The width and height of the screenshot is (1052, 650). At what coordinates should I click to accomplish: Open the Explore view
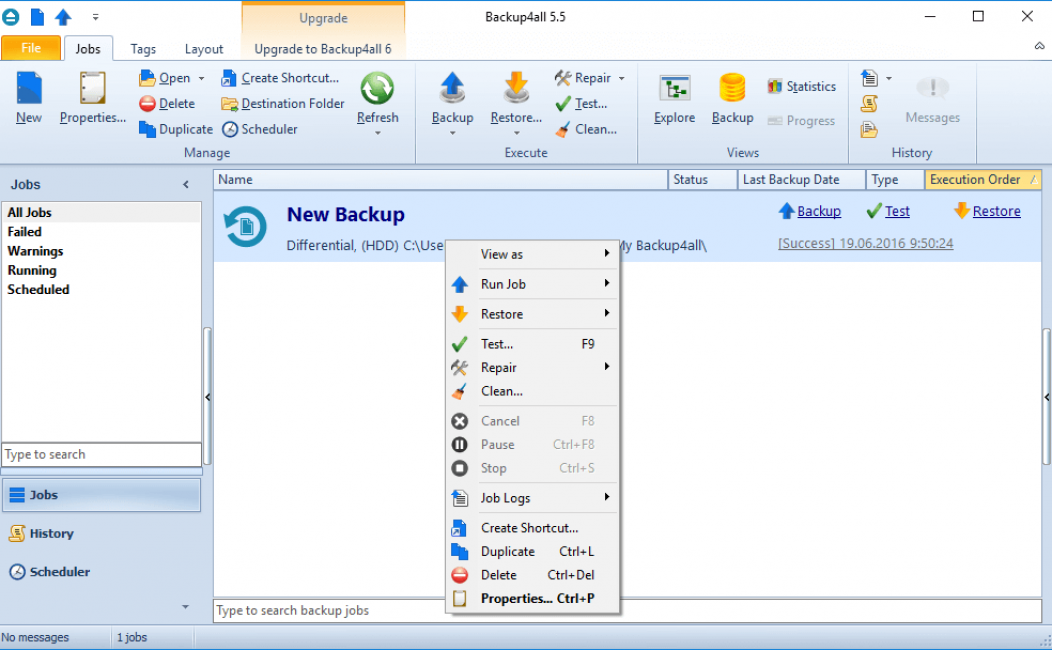pyautogui.click(x=674, y=98)
